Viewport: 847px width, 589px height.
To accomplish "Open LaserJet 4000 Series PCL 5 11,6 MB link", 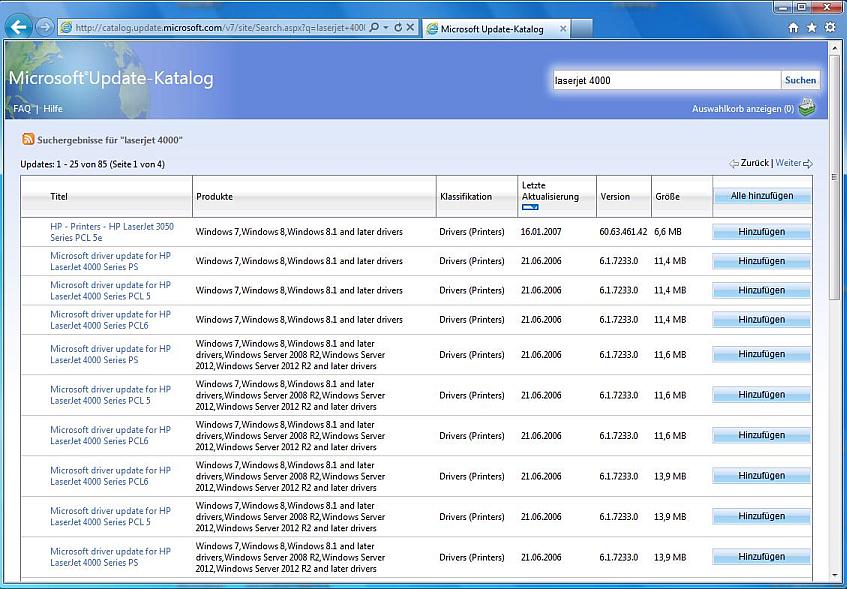I will coord(110,394).
